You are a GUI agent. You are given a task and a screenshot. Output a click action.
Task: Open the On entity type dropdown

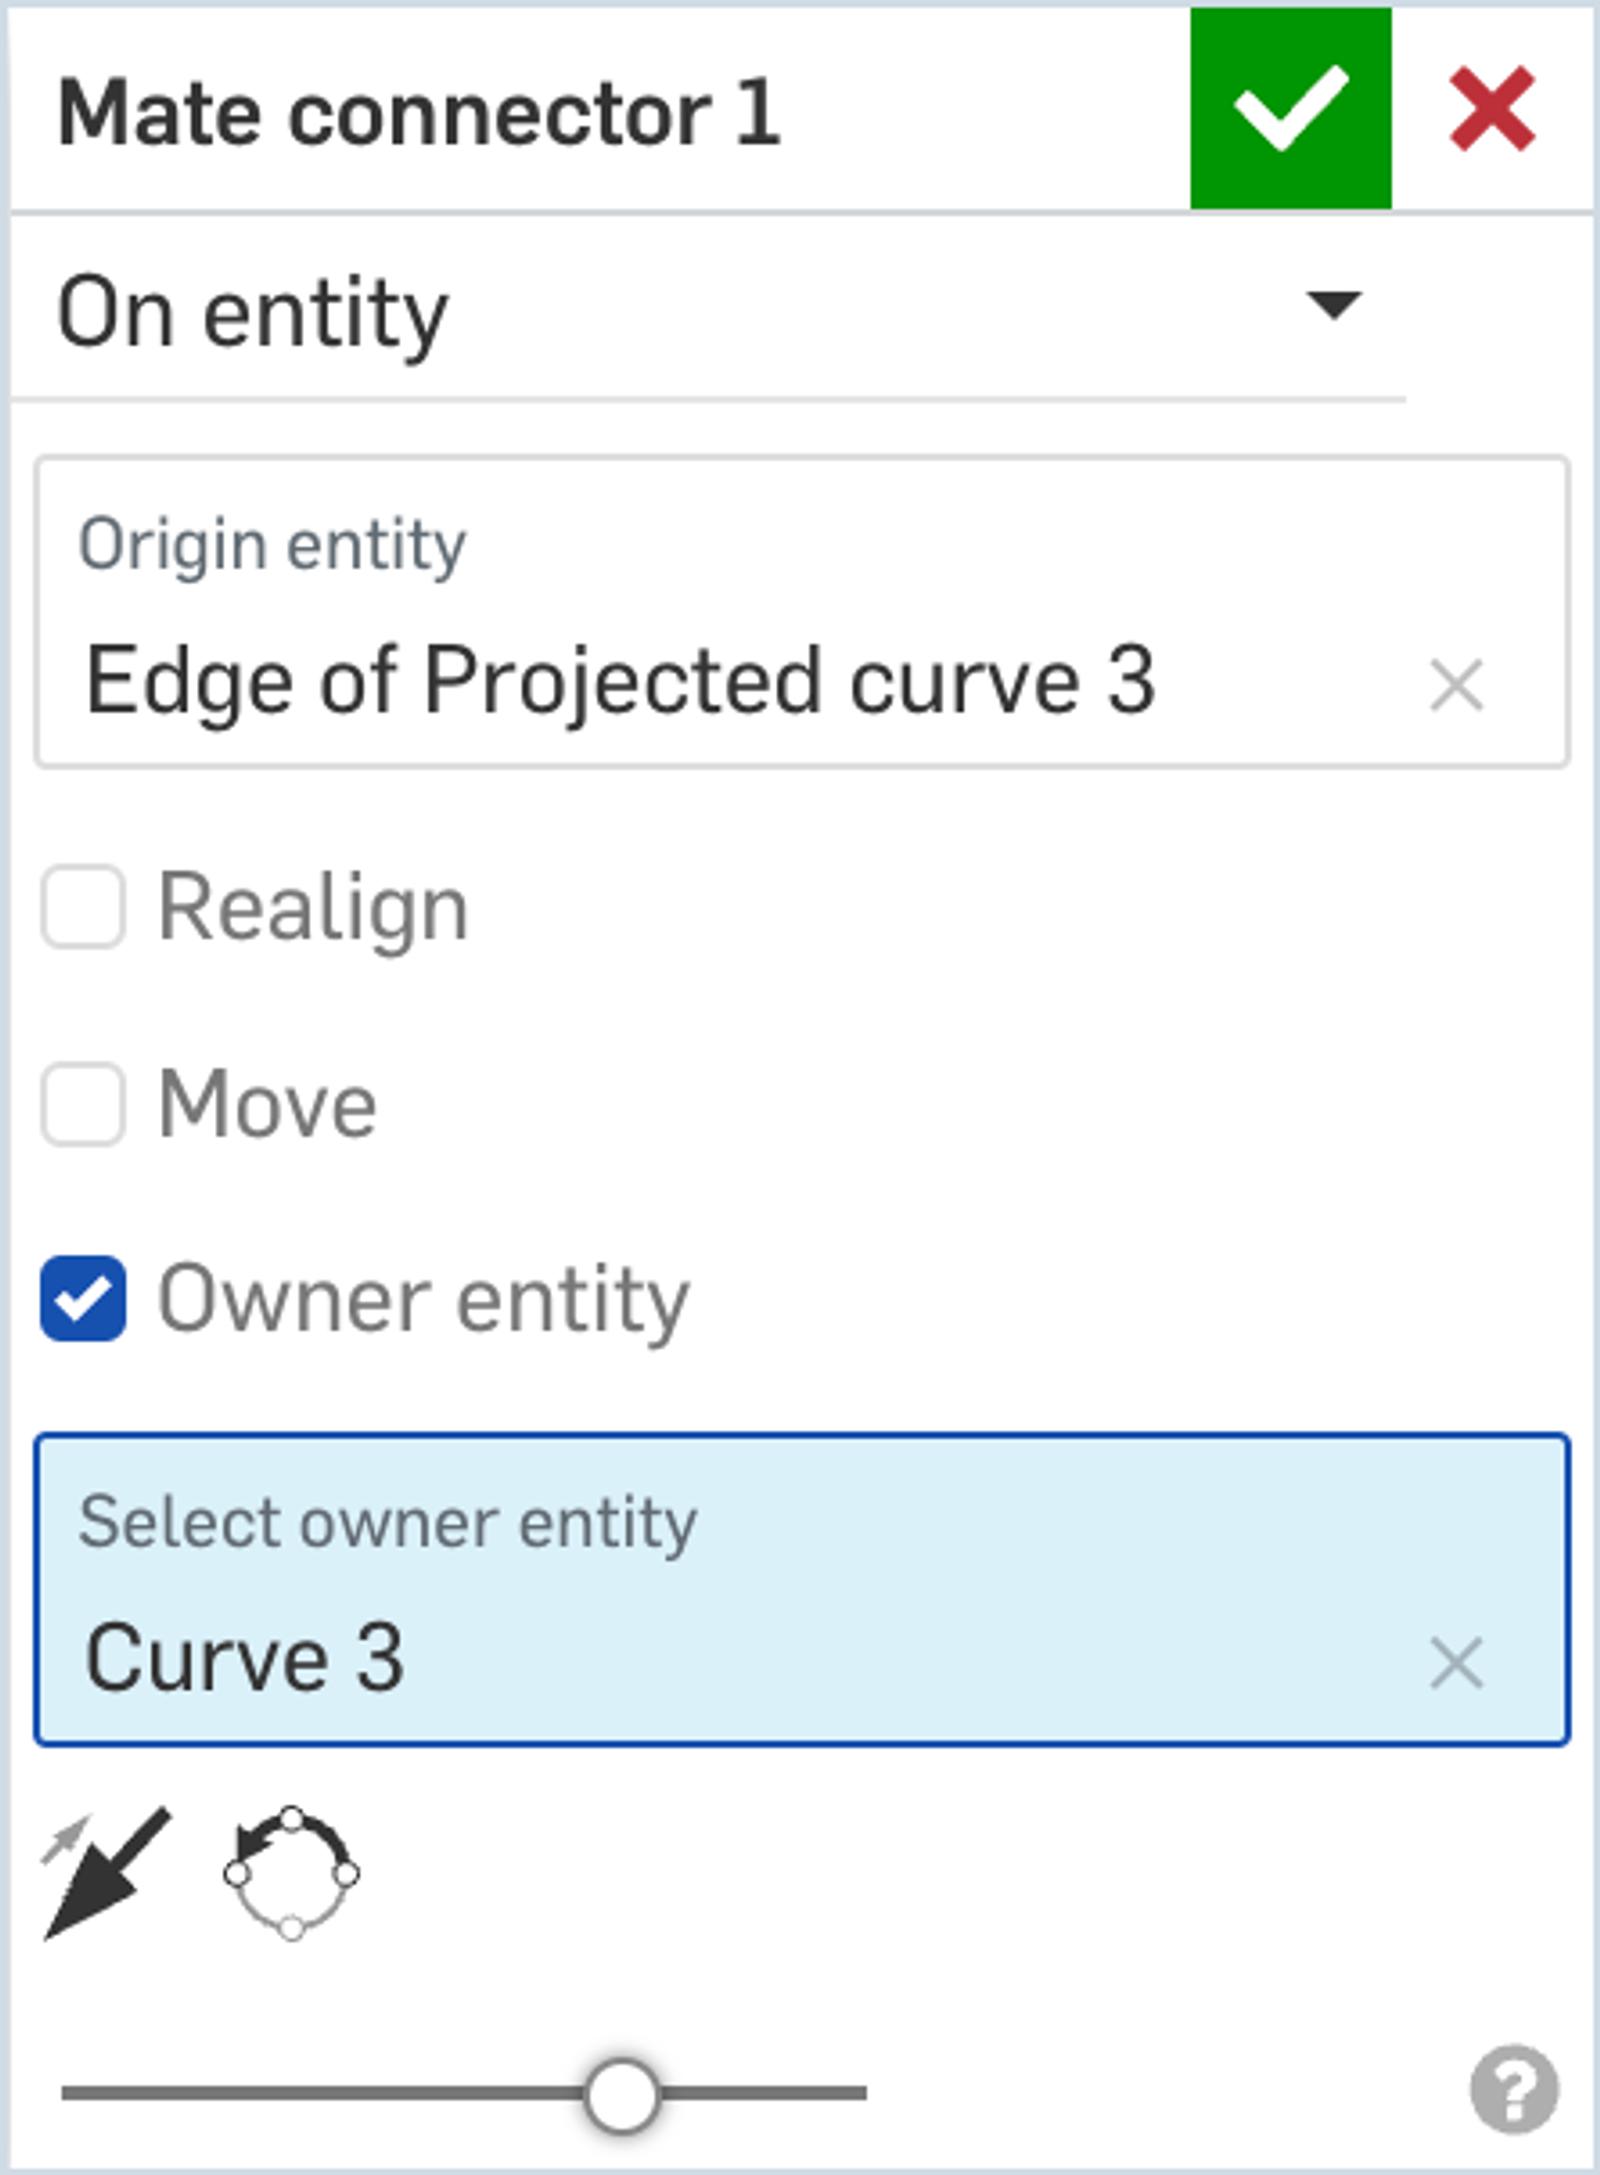coord(700,312)
